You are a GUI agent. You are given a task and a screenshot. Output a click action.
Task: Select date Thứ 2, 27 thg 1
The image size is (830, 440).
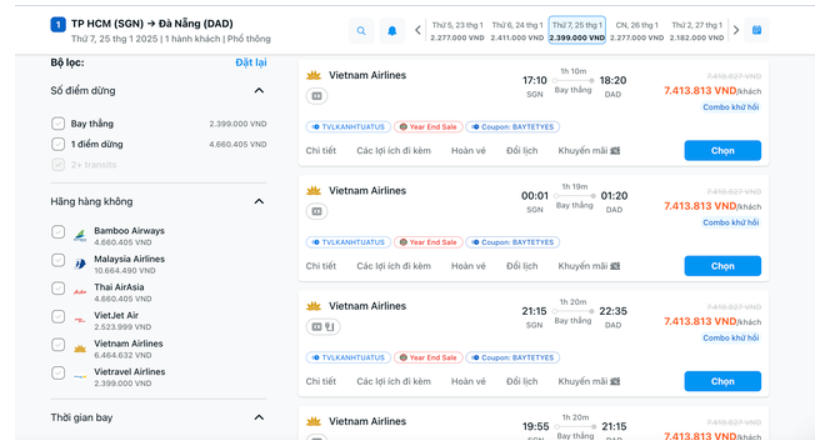tap(697, 31)
